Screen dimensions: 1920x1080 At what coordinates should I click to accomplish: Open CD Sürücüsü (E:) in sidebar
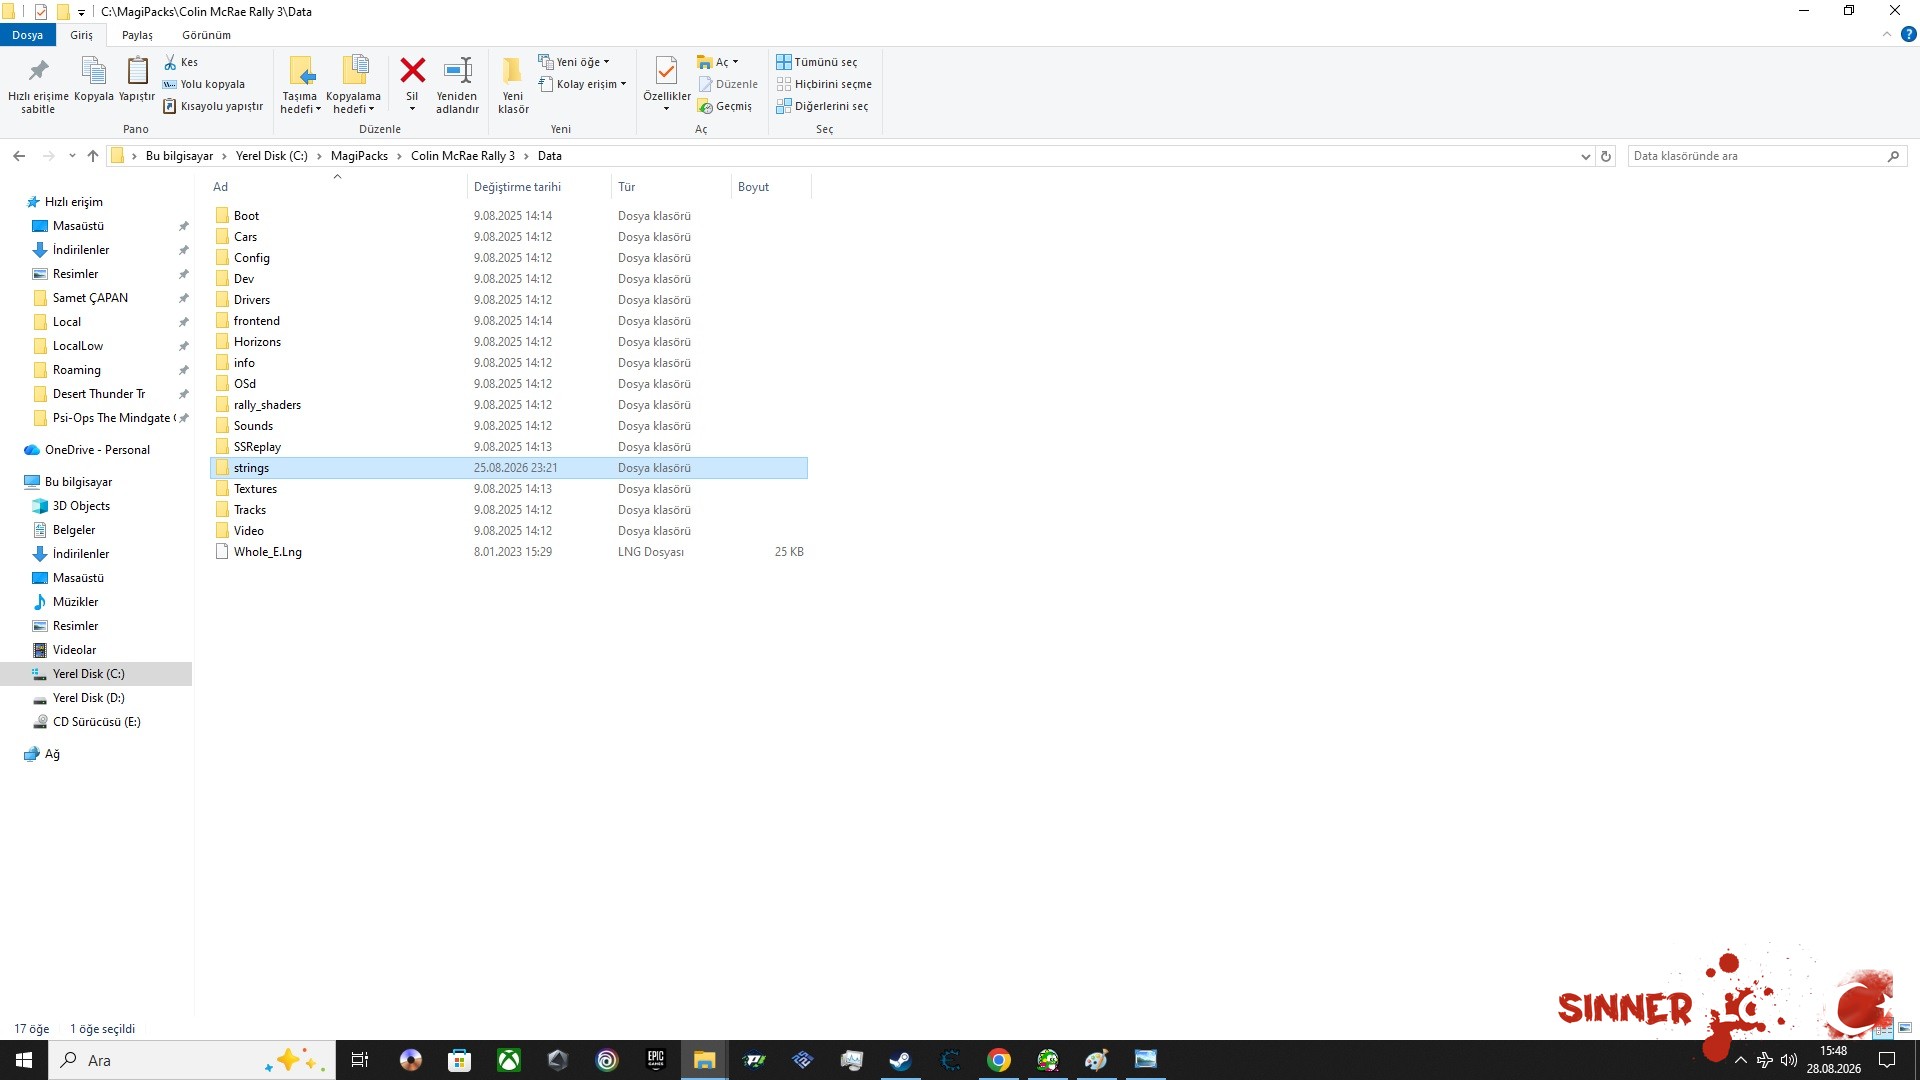click(x=96, y=722)
